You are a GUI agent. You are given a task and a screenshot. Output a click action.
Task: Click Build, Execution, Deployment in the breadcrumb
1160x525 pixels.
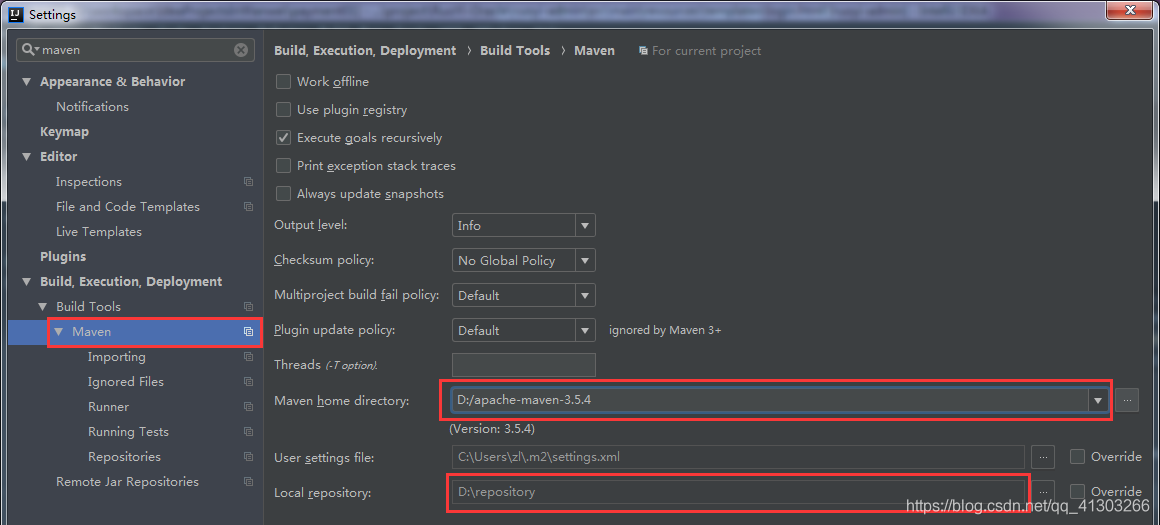pos(365,51)
